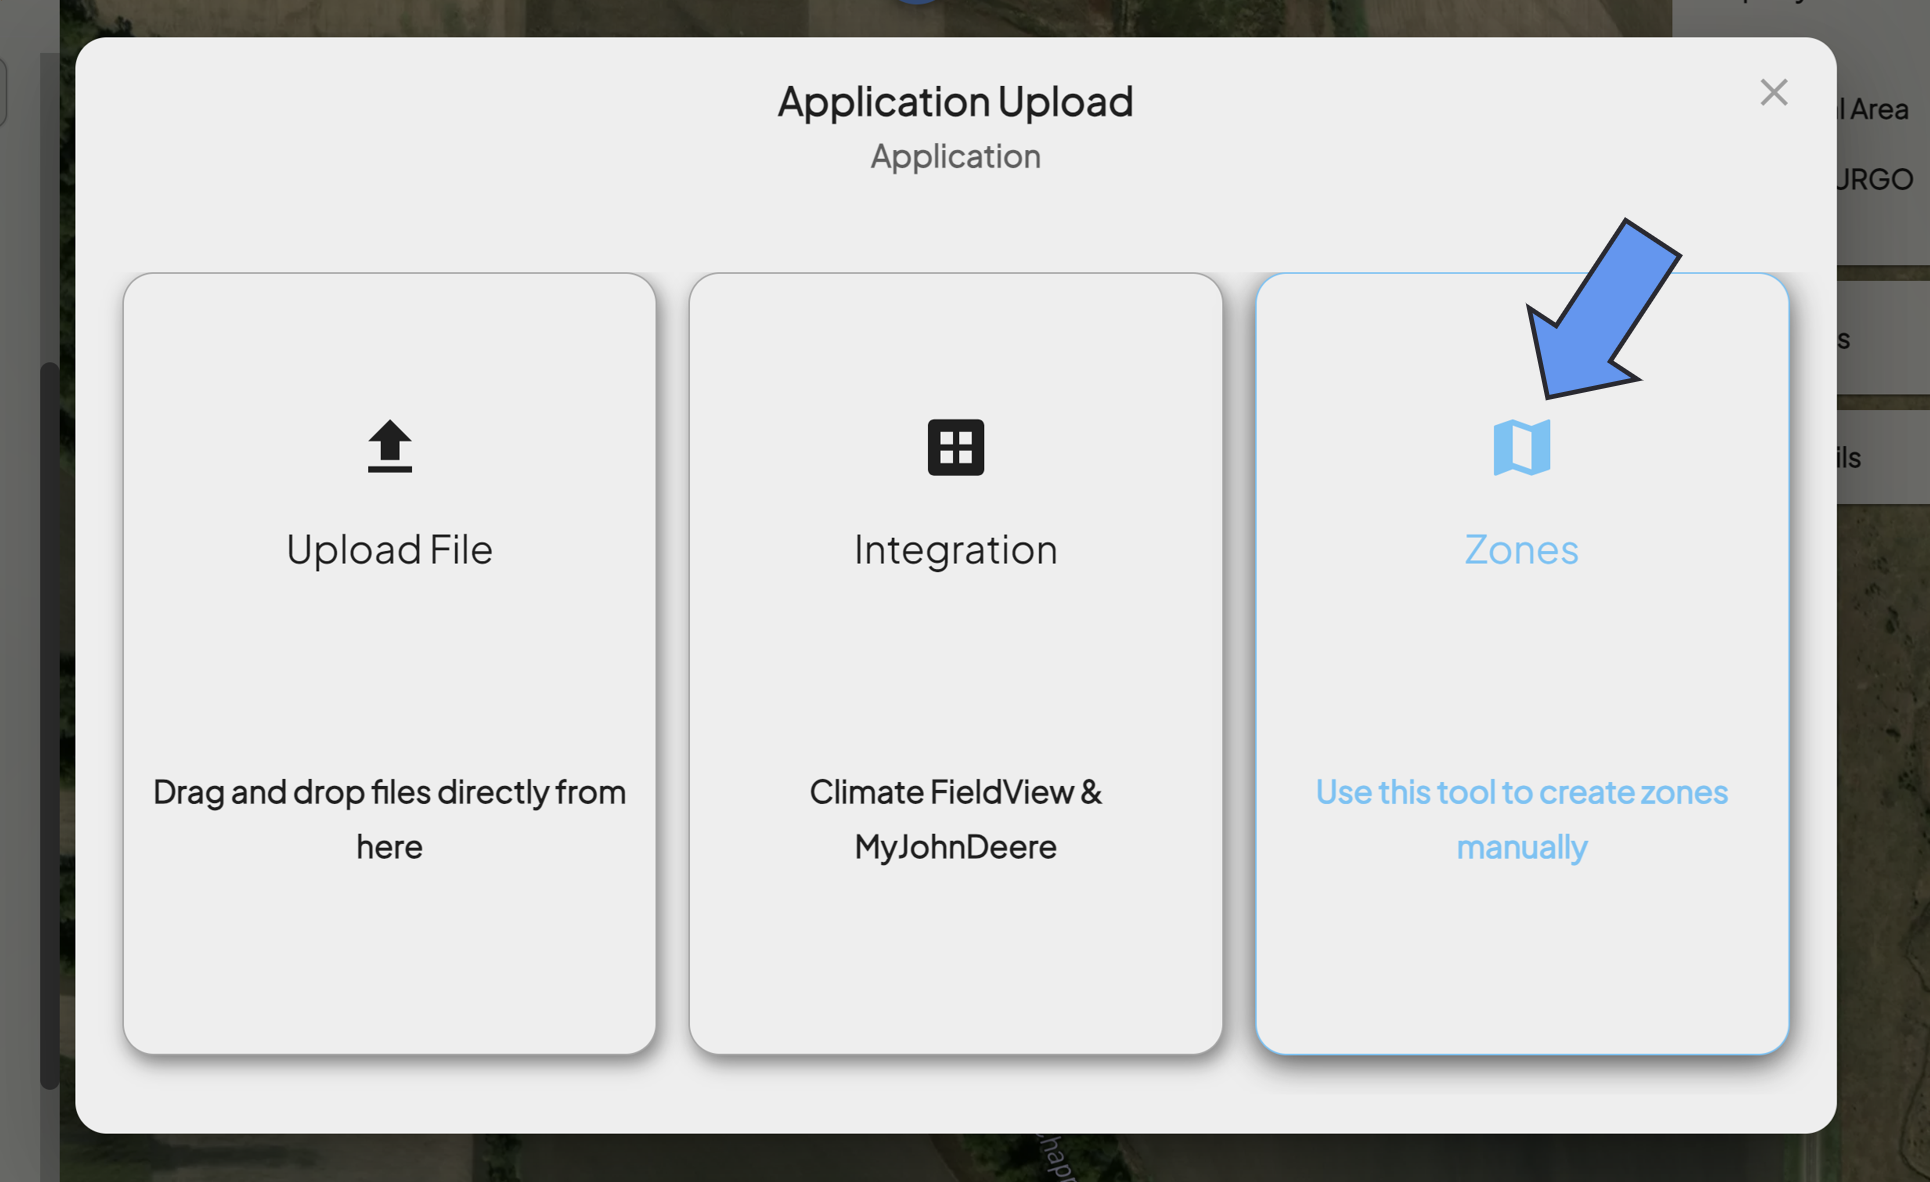Close the Application Upload dialog
The width and height of the screenshot is (1930, 1182).
point(1773,93)
